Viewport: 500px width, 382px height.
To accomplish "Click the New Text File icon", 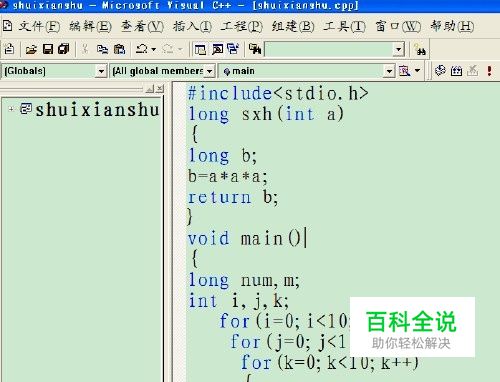I will 9,49.
